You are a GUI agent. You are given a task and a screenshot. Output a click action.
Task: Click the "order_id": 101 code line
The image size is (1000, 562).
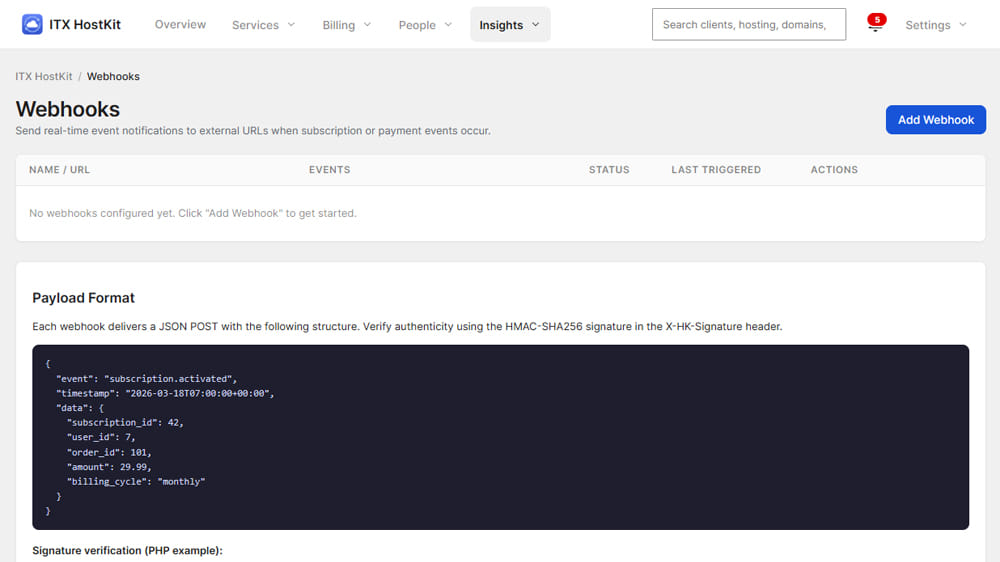click(x=109, y=452)
